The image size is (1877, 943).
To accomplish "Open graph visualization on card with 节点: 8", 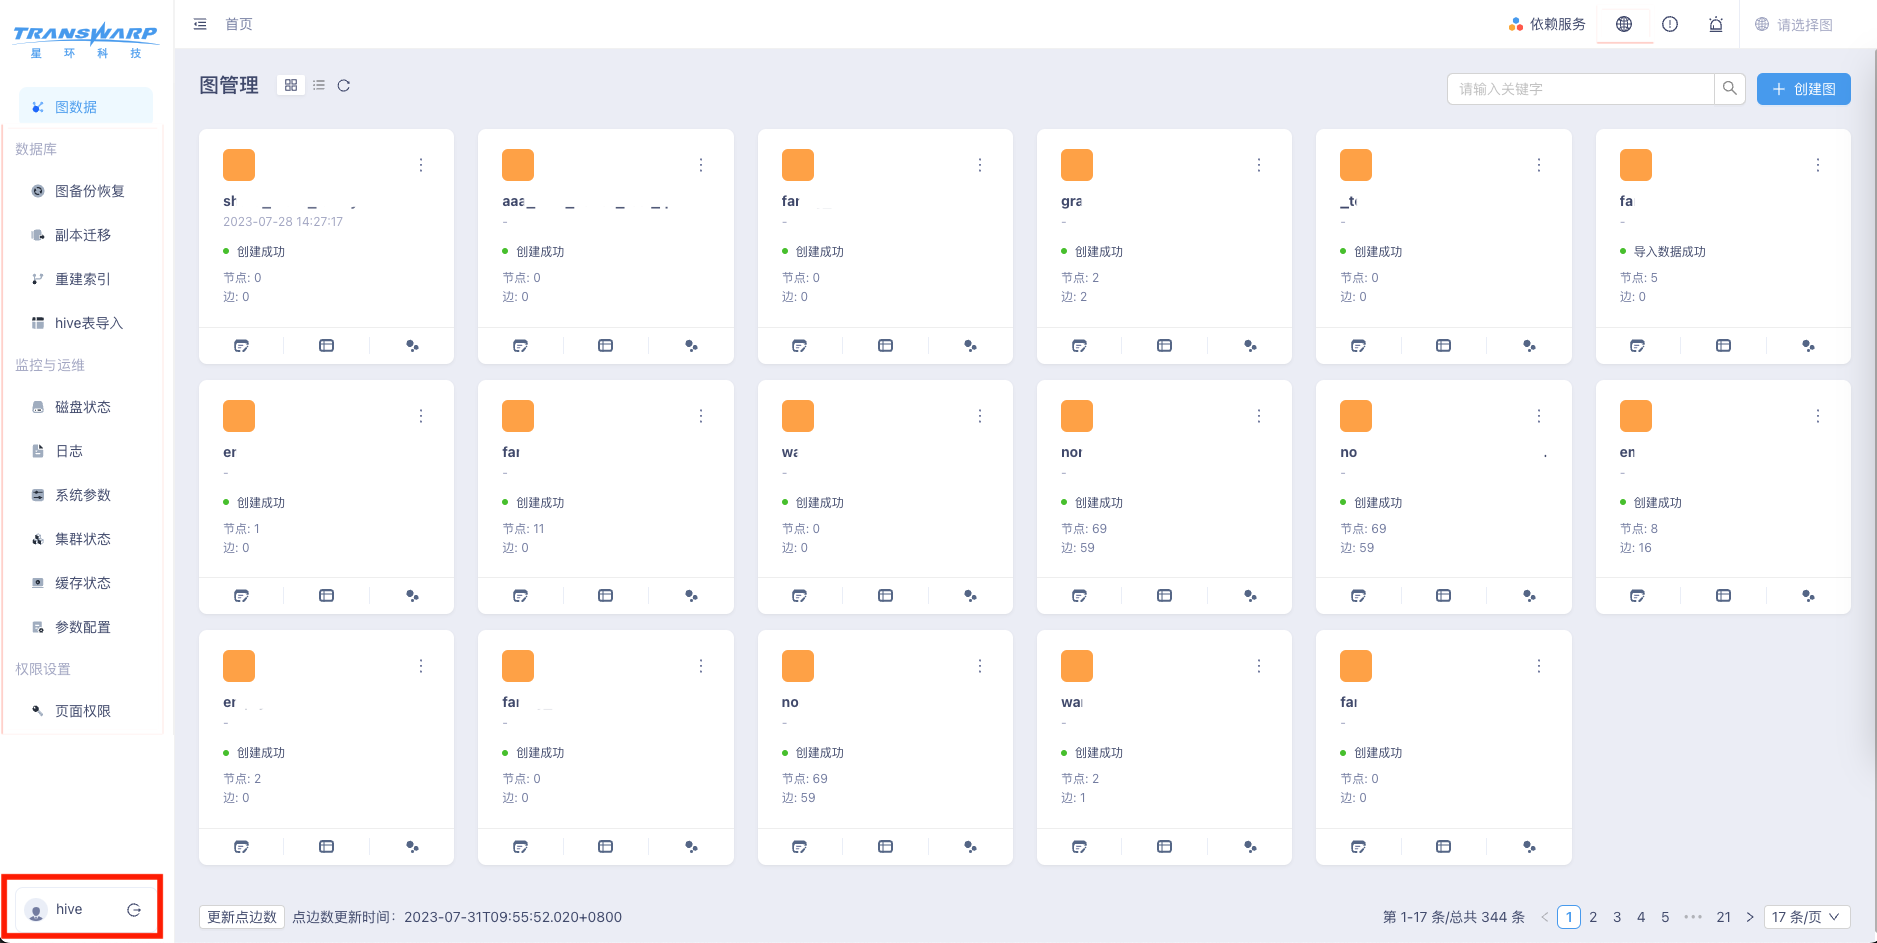I will [1808, 595].
